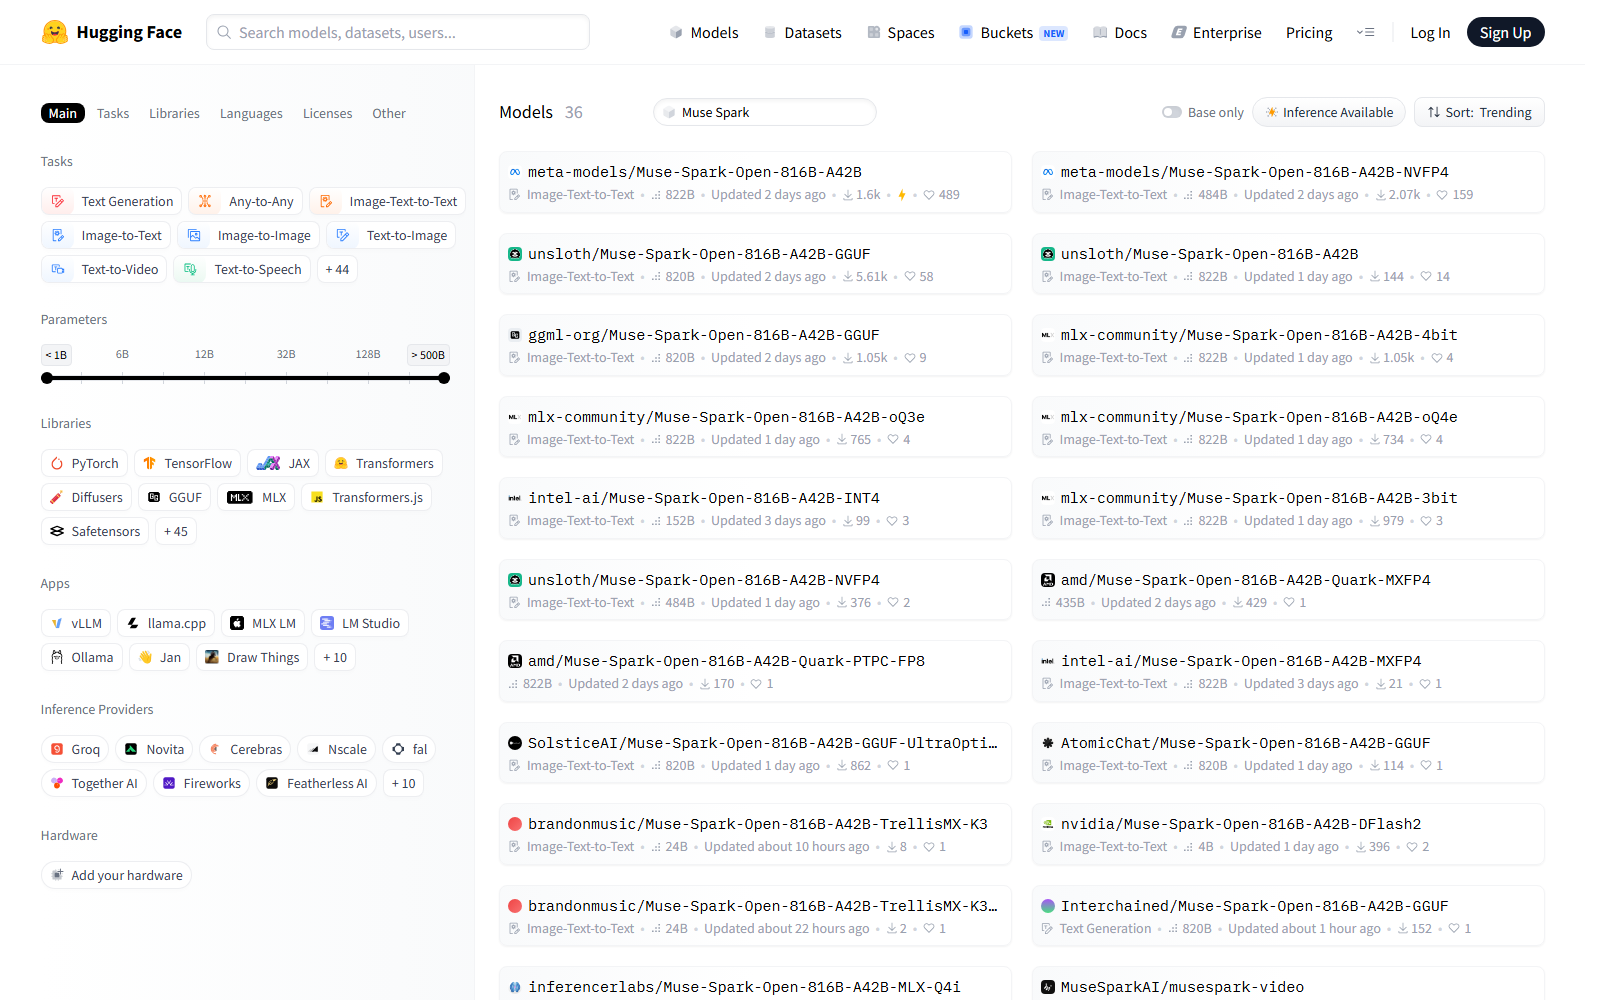Click the left handle of the Parameters slider

[x=47, y=378]
